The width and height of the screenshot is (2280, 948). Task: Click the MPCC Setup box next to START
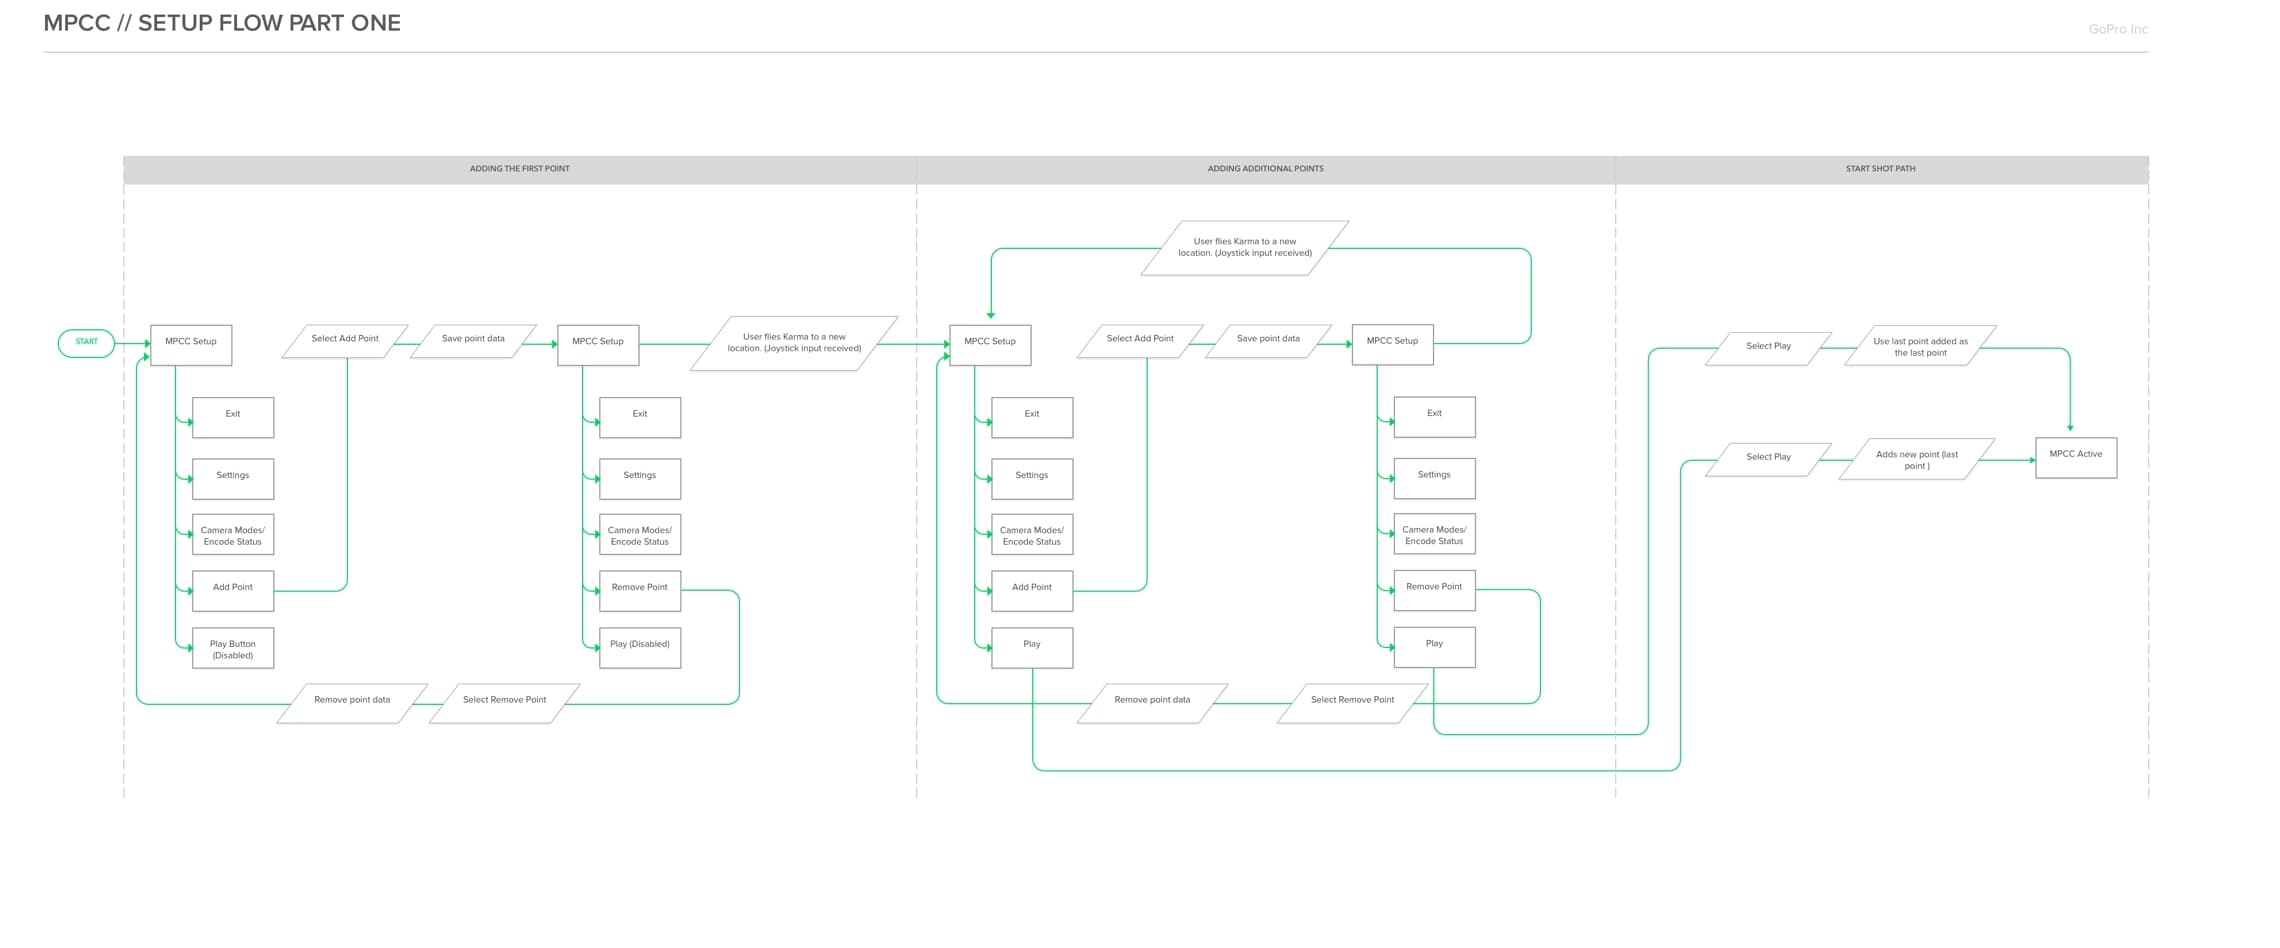click(x=191, y=345)
